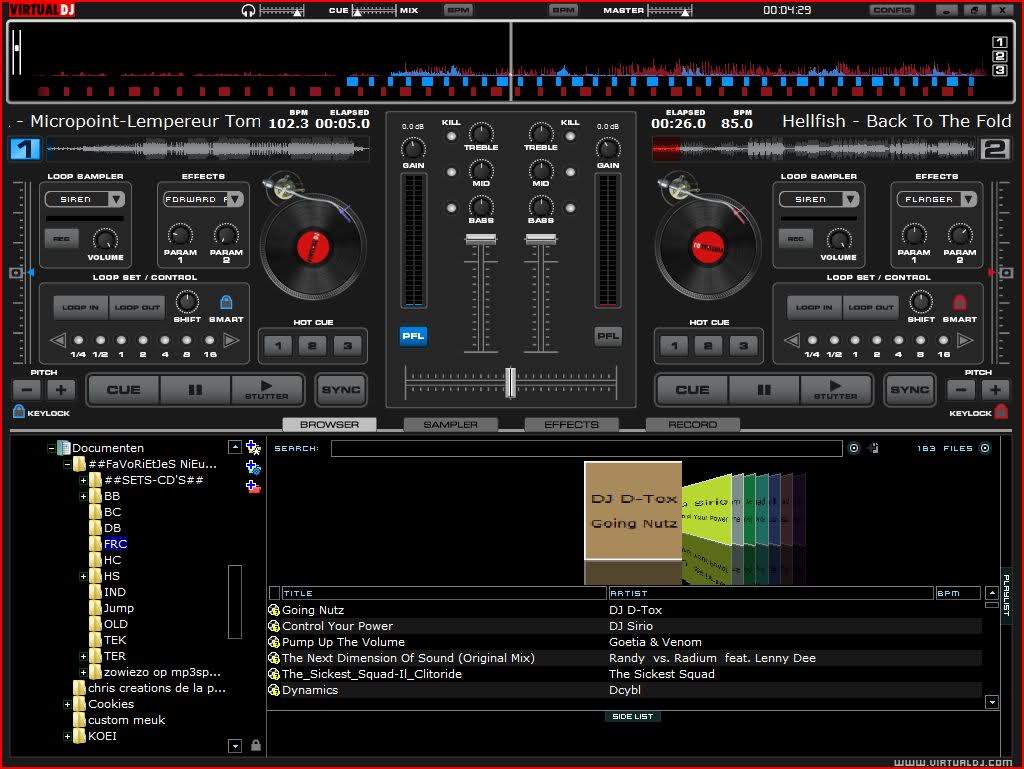Image resolution: width=1024 pixels, height=769 pixels.
Task: Toggle the left deck keylock padlock icon
Action: tap(19, 411)
